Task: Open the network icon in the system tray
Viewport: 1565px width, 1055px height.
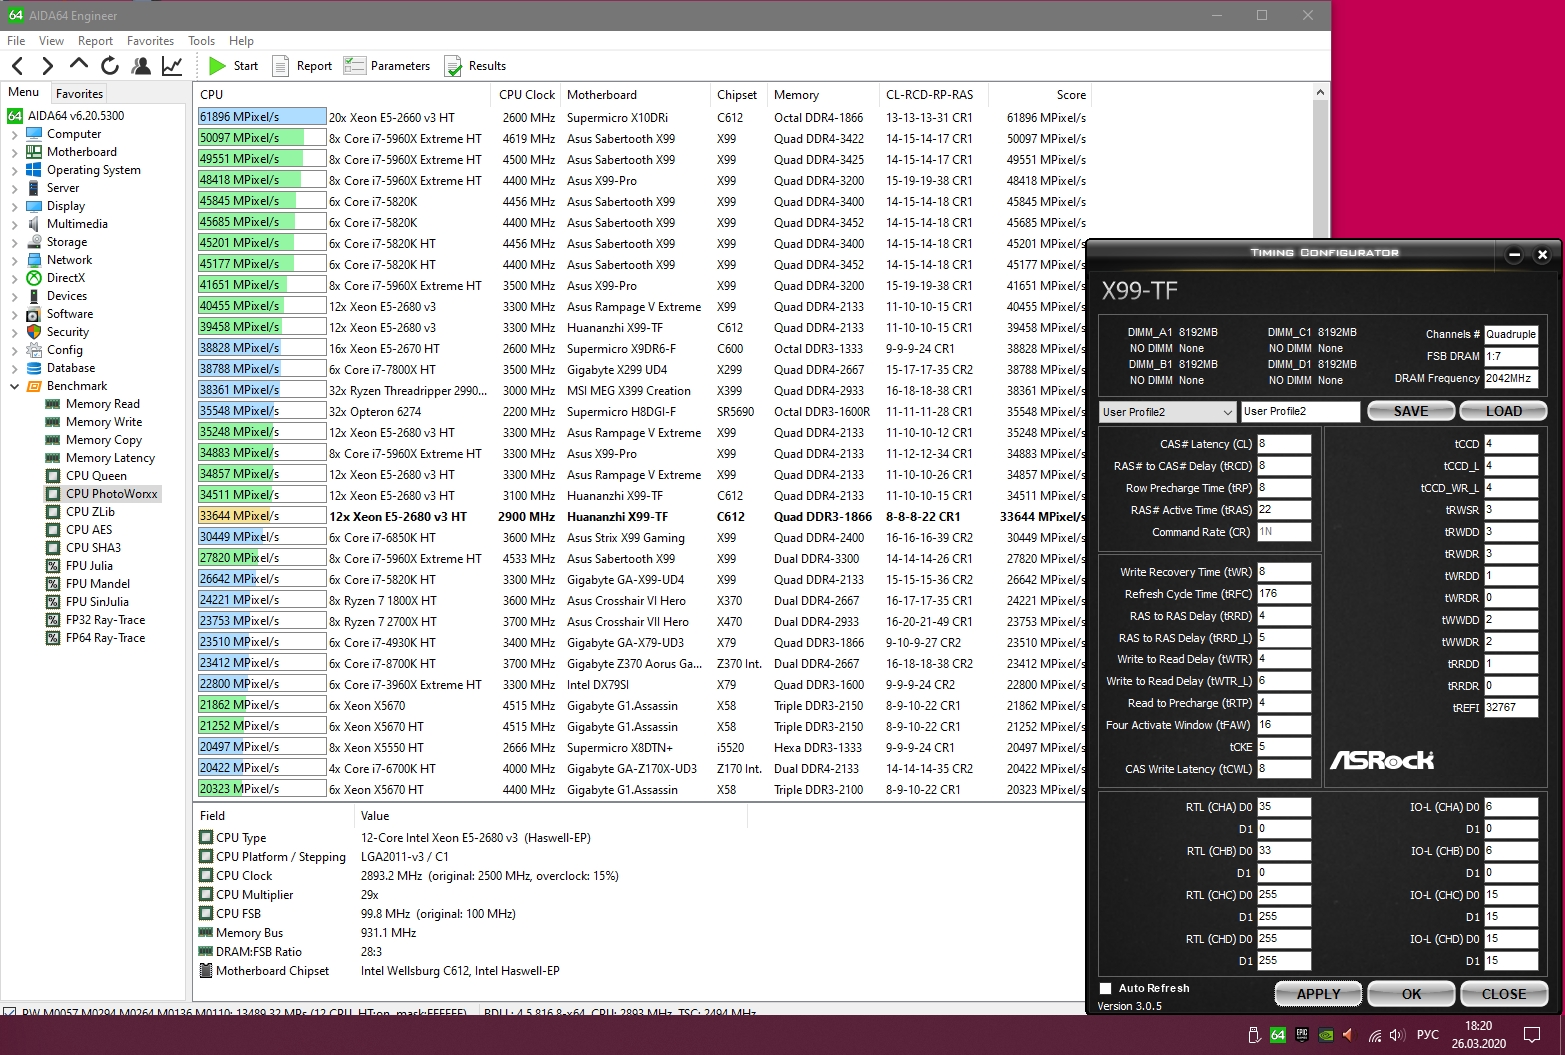Action: [x=1375, y=1035]
